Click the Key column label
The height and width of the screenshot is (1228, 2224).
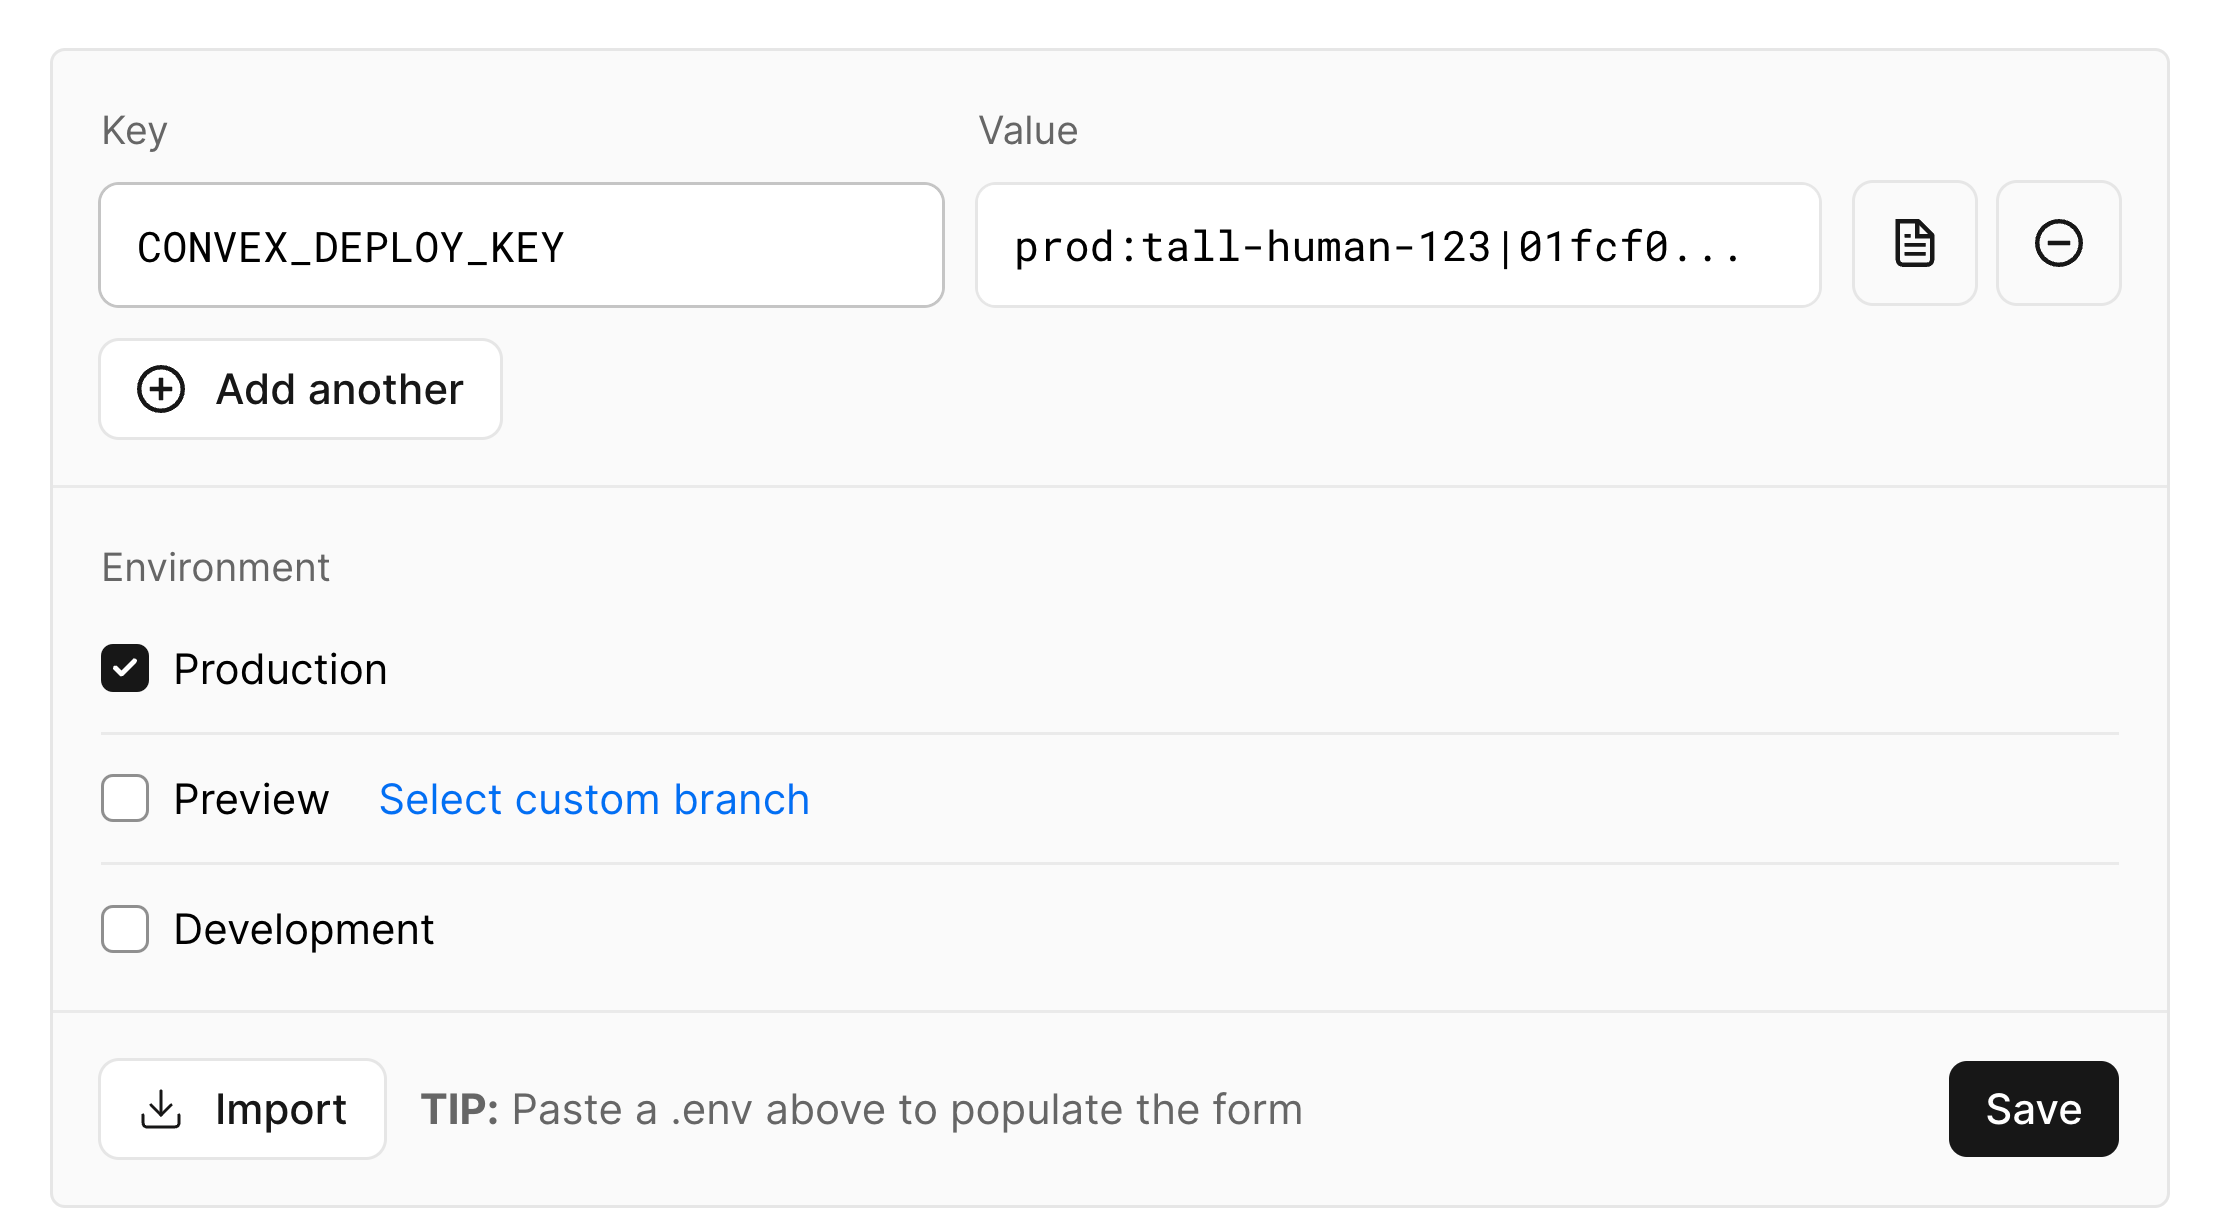134,131
